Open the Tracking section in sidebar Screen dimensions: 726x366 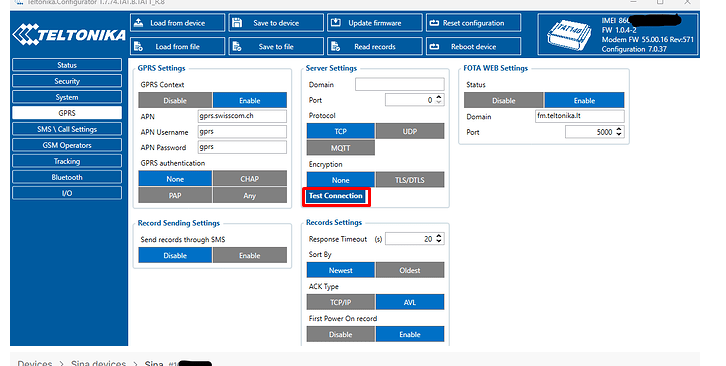pos(67,161)
